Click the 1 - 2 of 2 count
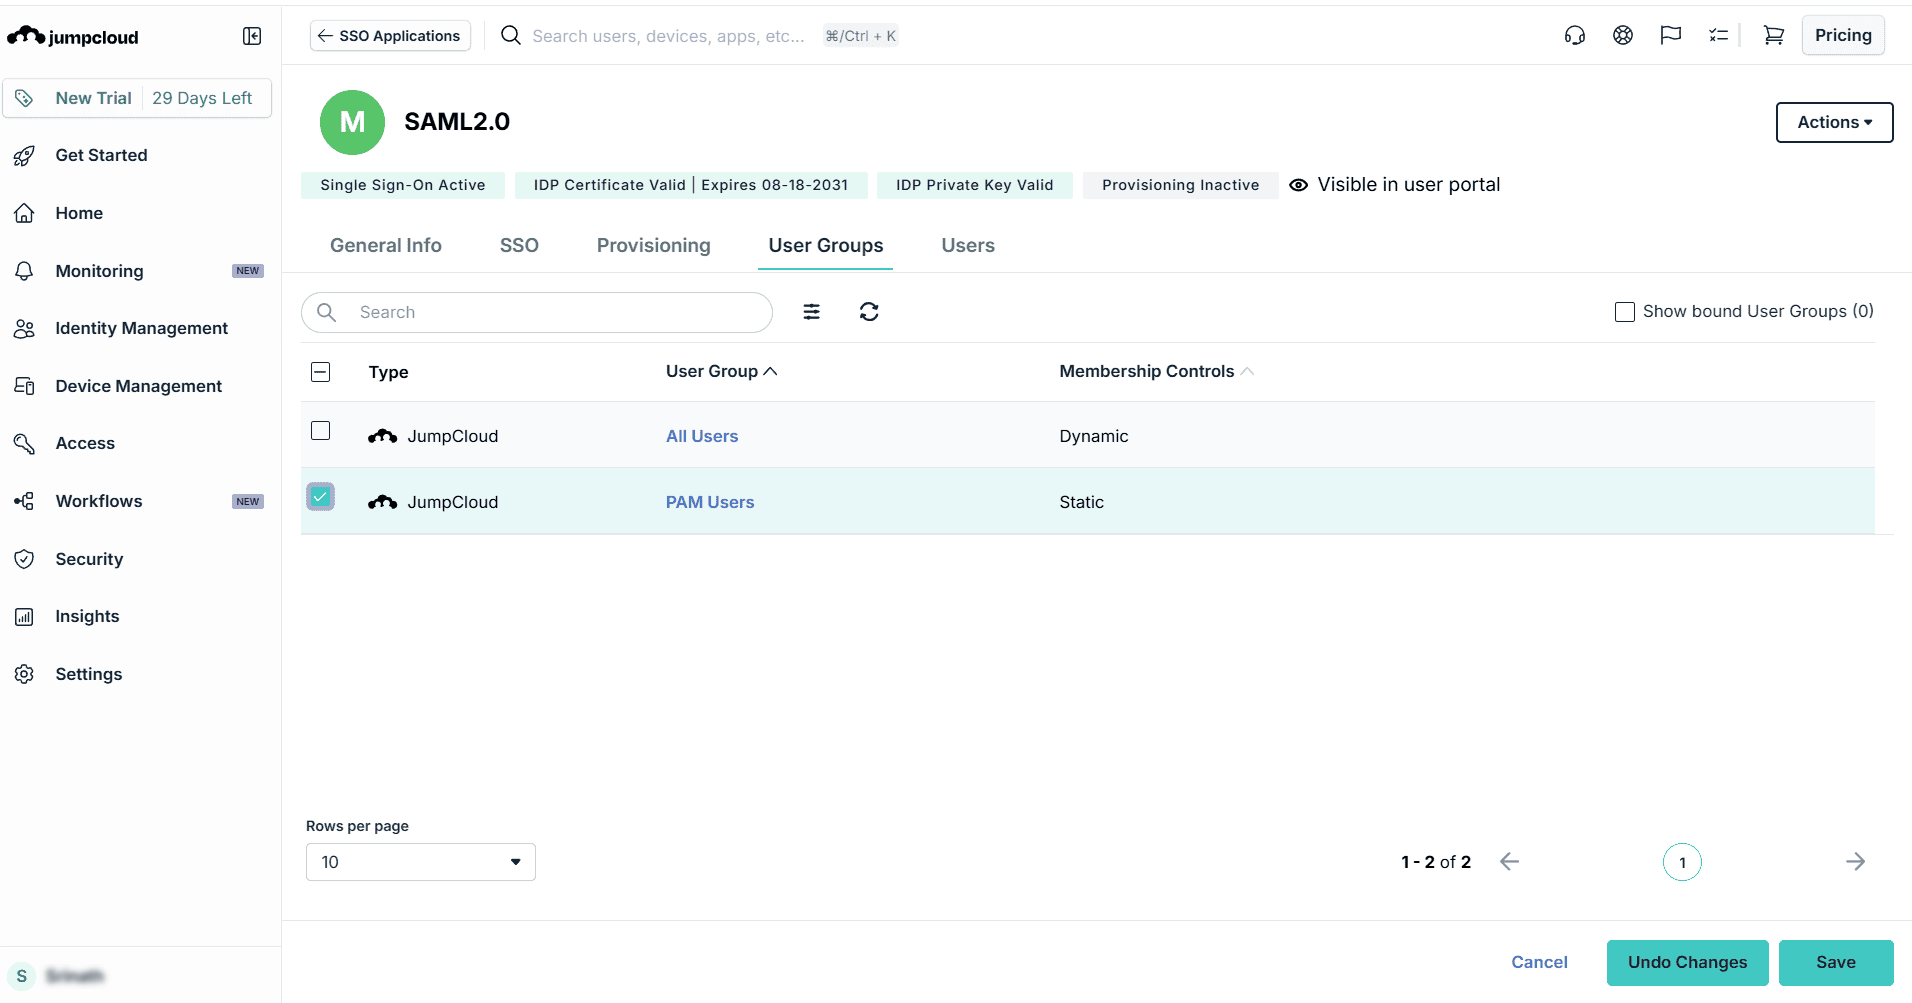 tap(1436, 862)
